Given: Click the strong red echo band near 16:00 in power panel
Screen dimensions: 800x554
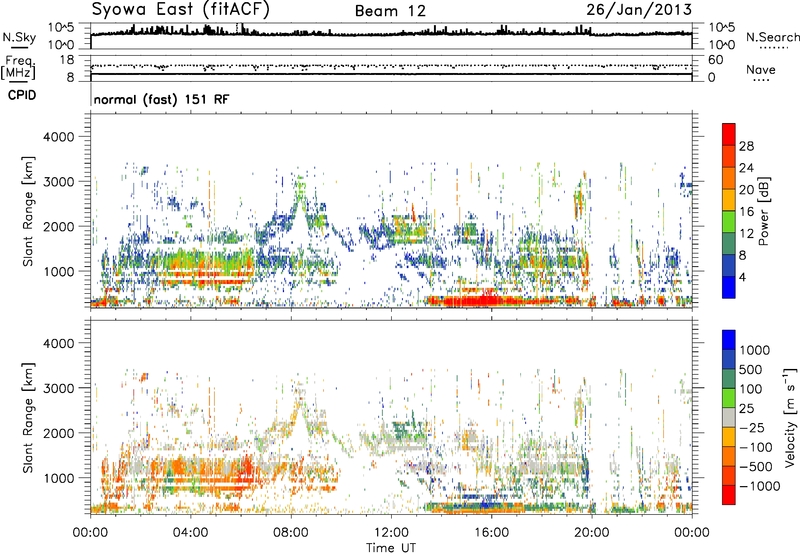Looking at the screenshot, I should pyautogui.click(x=483, y=300).
